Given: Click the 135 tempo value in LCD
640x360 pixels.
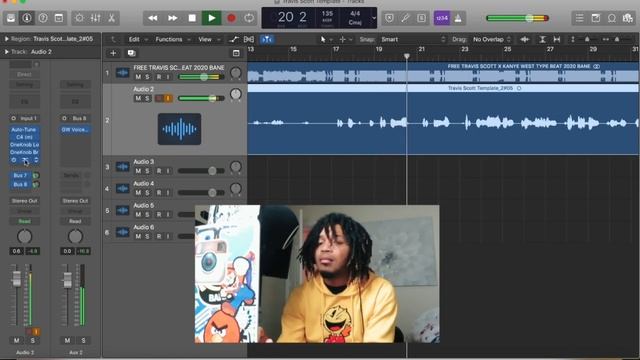Looking at the screenshot, I should coord(327,14).
